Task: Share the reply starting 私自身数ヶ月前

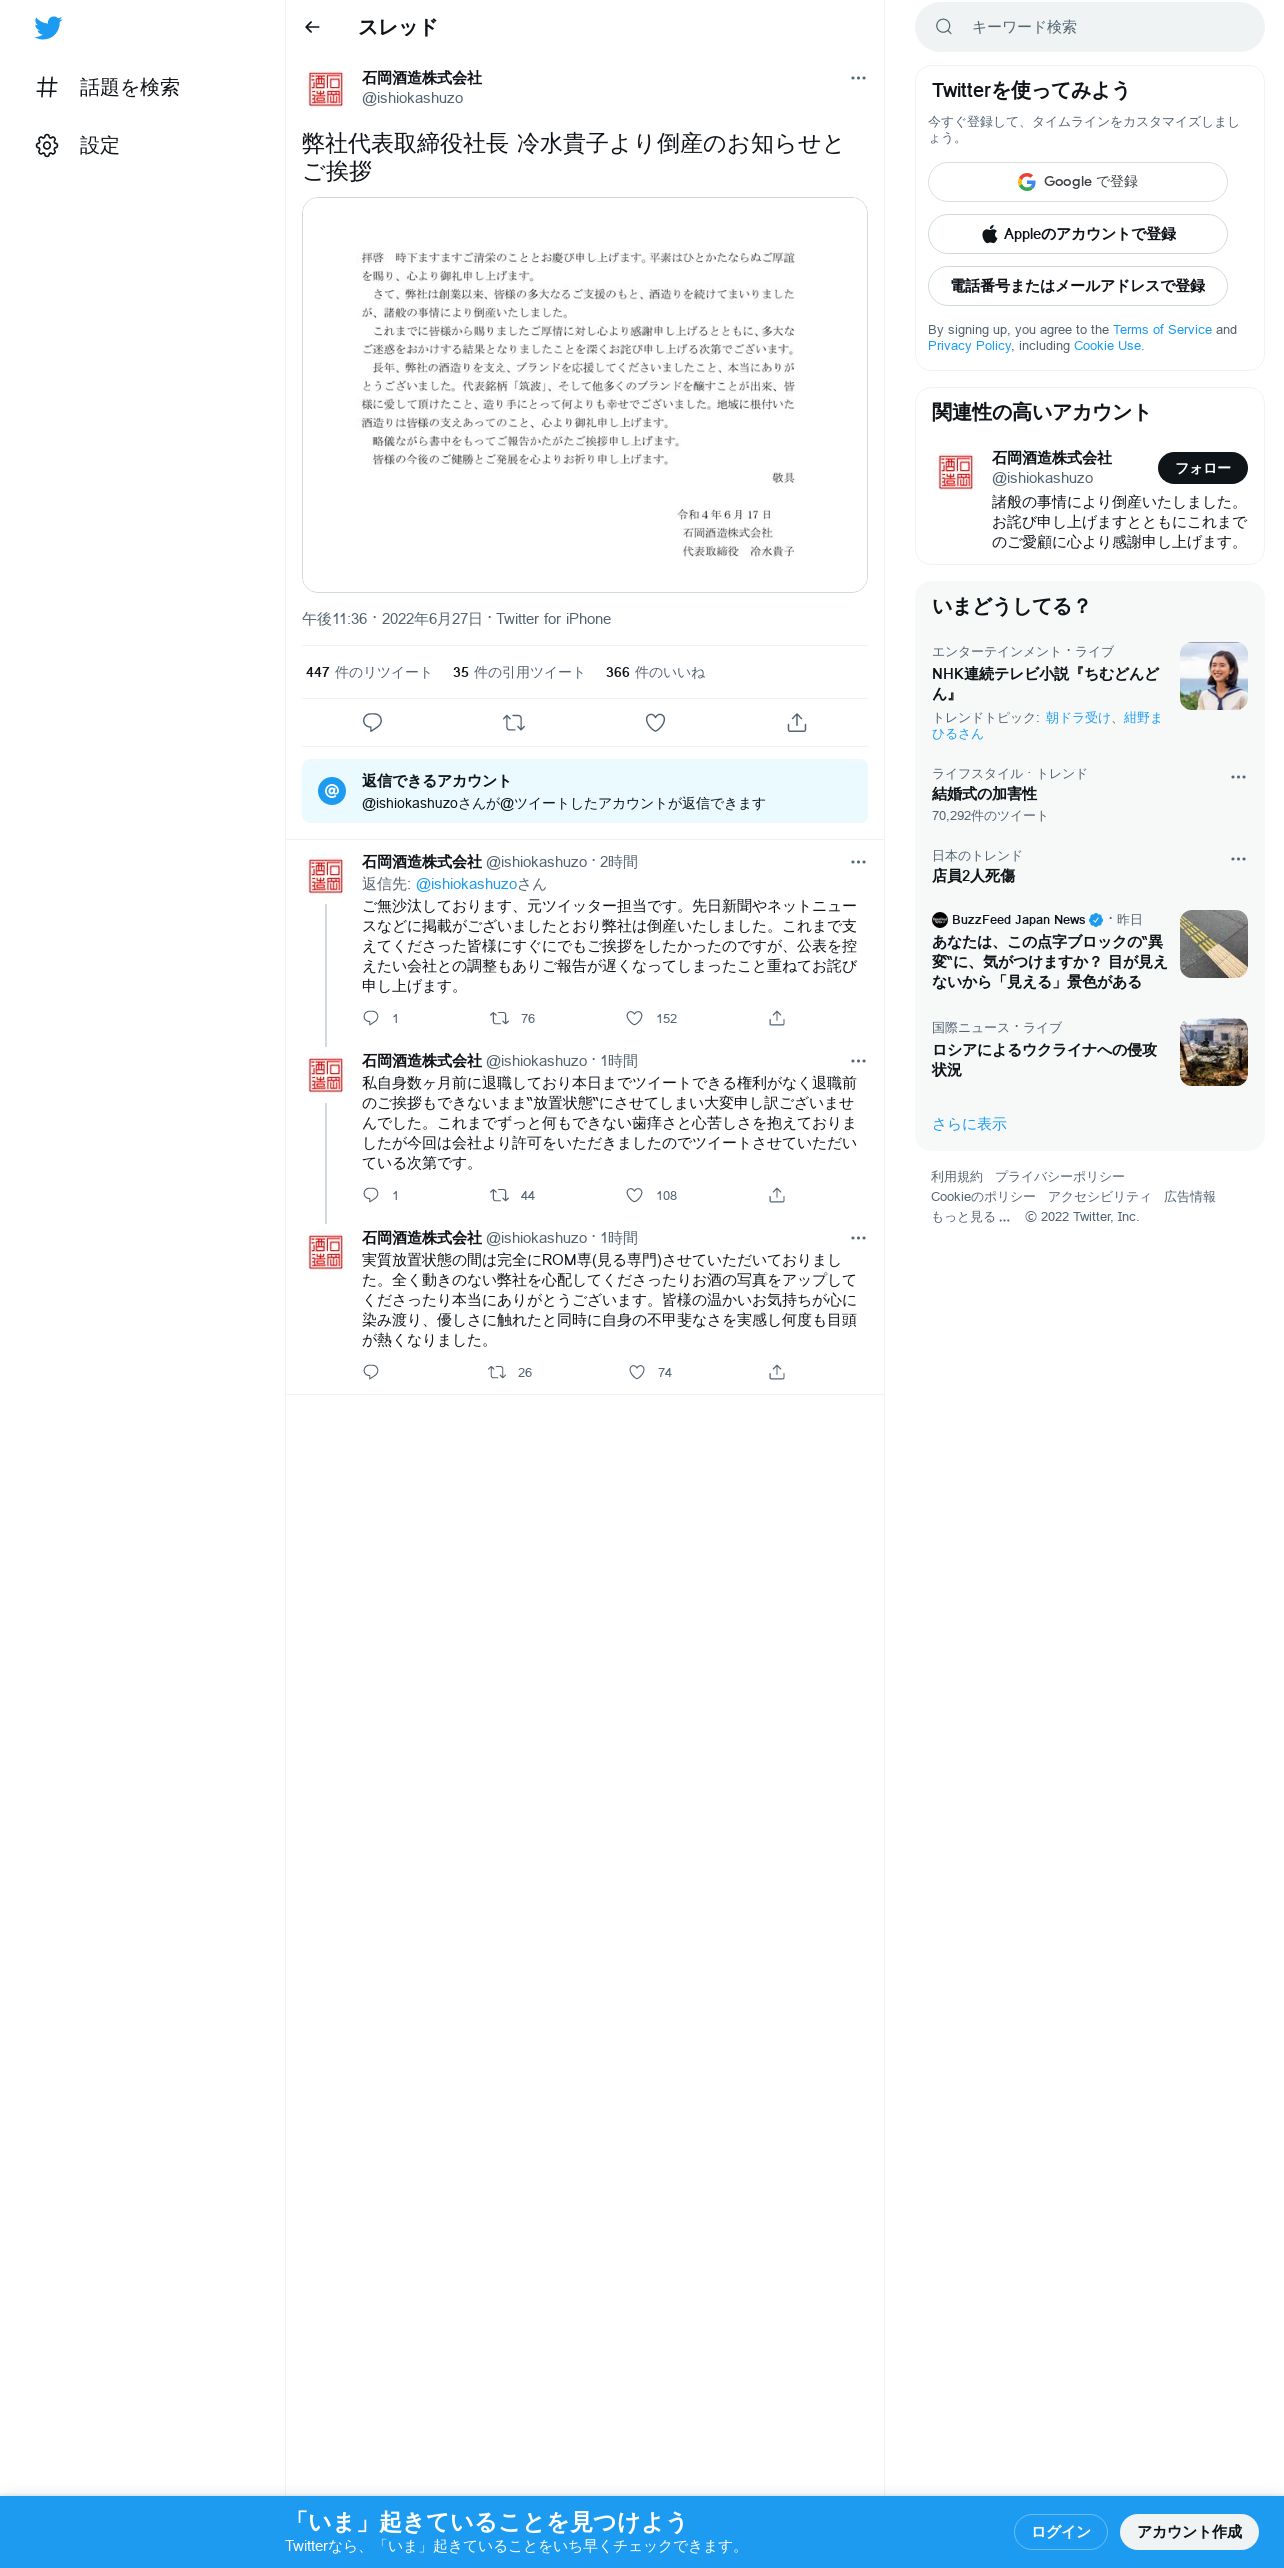Action: [777, 1195]
